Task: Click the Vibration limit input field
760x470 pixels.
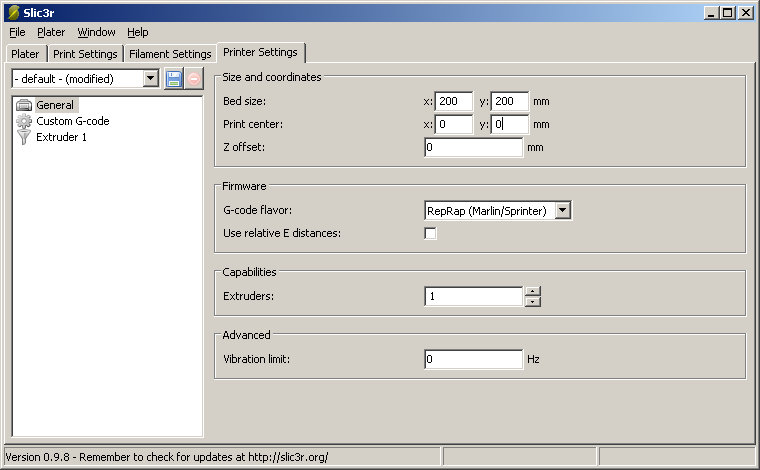Action: tap(474, 360)
